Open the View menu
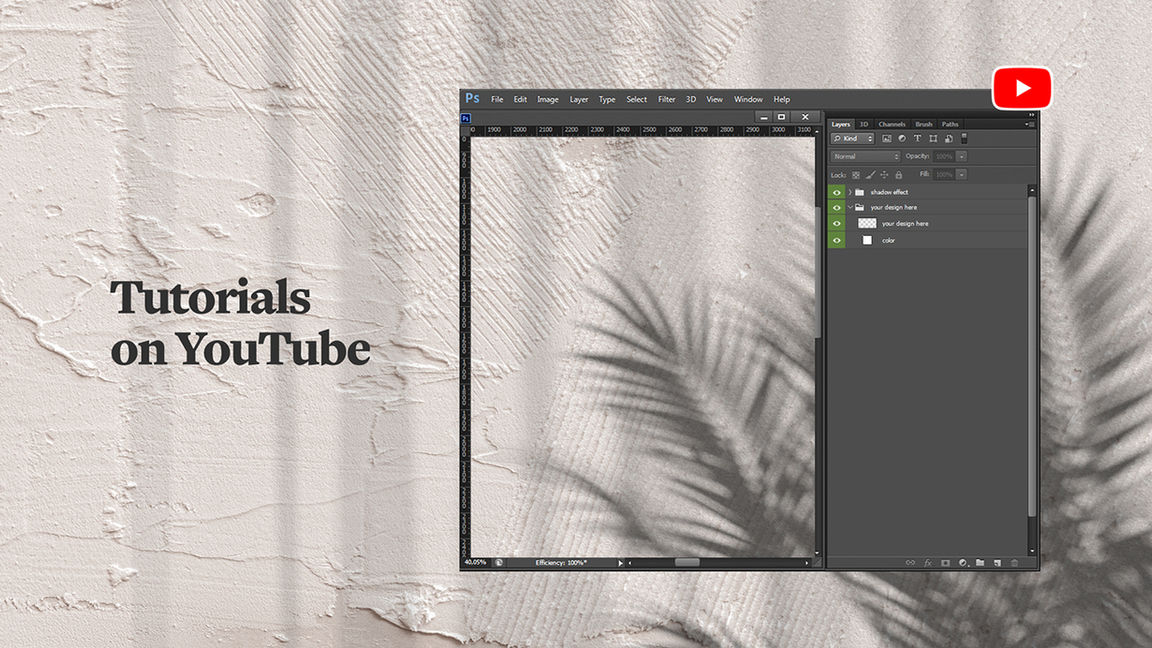Viewport: 1152px width, 648px height. [x=714, y=99]
